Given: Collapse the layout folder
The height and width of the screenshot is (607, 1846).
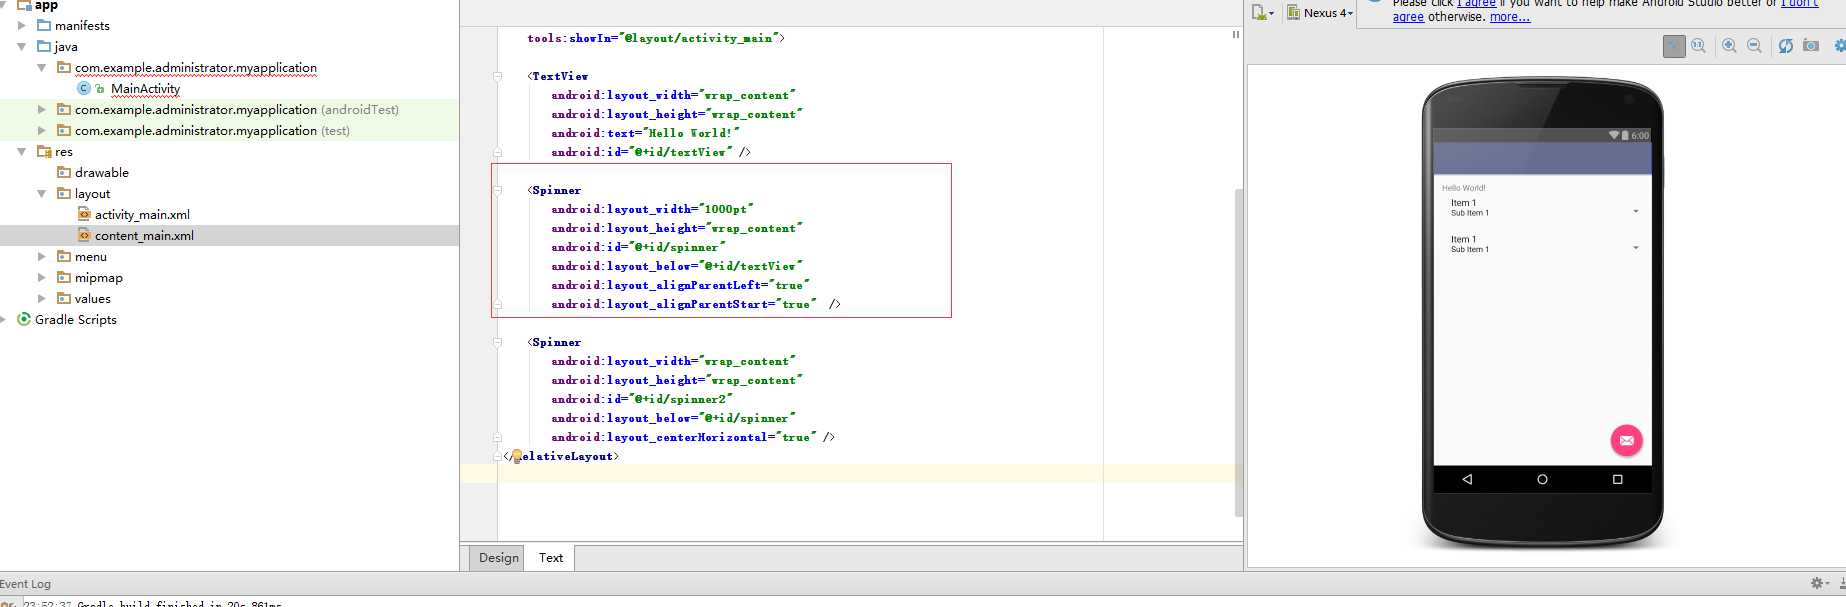Looking at the screenshot, I should [42, 194].
